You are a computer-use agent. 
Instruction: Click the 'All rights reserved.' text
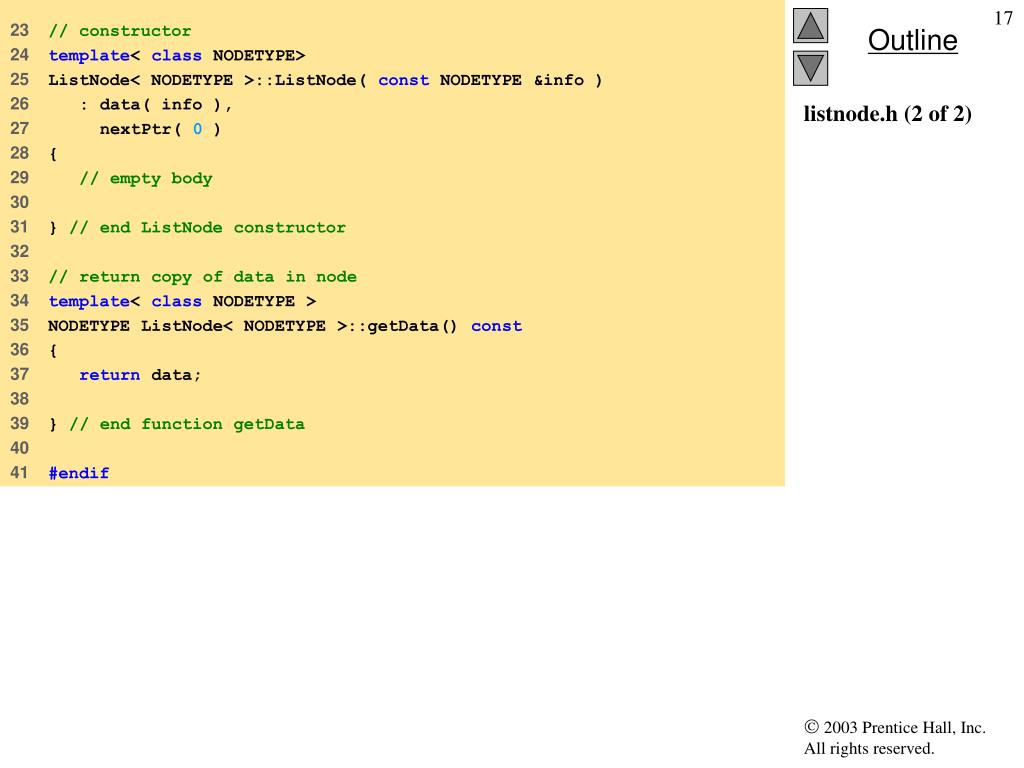[869, 748]
